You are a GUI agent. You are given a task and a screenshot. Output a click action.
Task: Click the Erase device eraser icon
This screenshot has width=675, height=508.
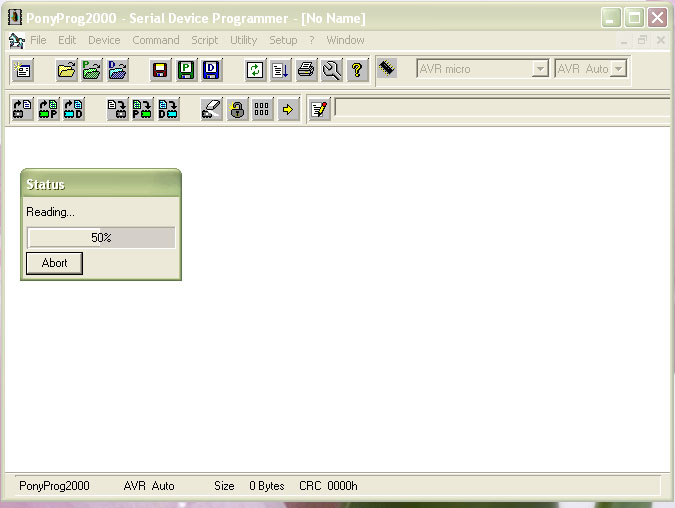(x=211, y=109)
